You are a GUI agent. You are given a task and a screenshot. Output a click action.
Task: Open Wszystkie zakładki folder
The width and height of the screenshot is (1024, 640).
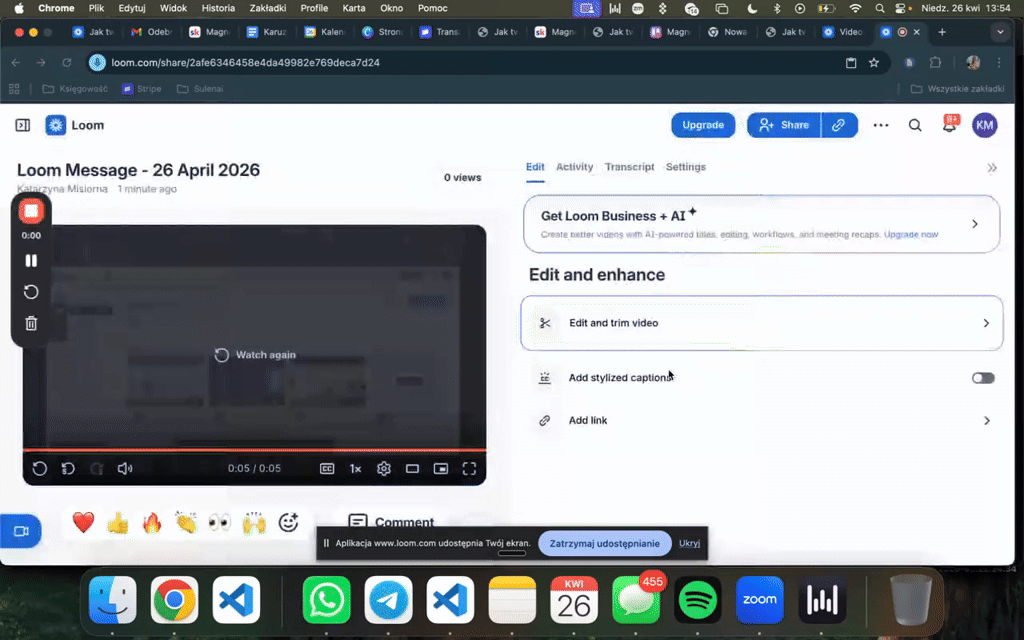pos(957,89)
